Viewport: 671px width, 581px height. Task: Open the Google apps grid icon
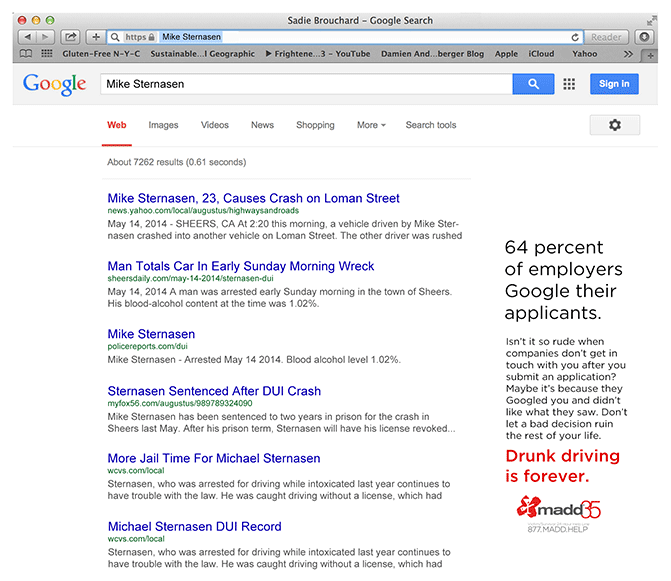569,84
